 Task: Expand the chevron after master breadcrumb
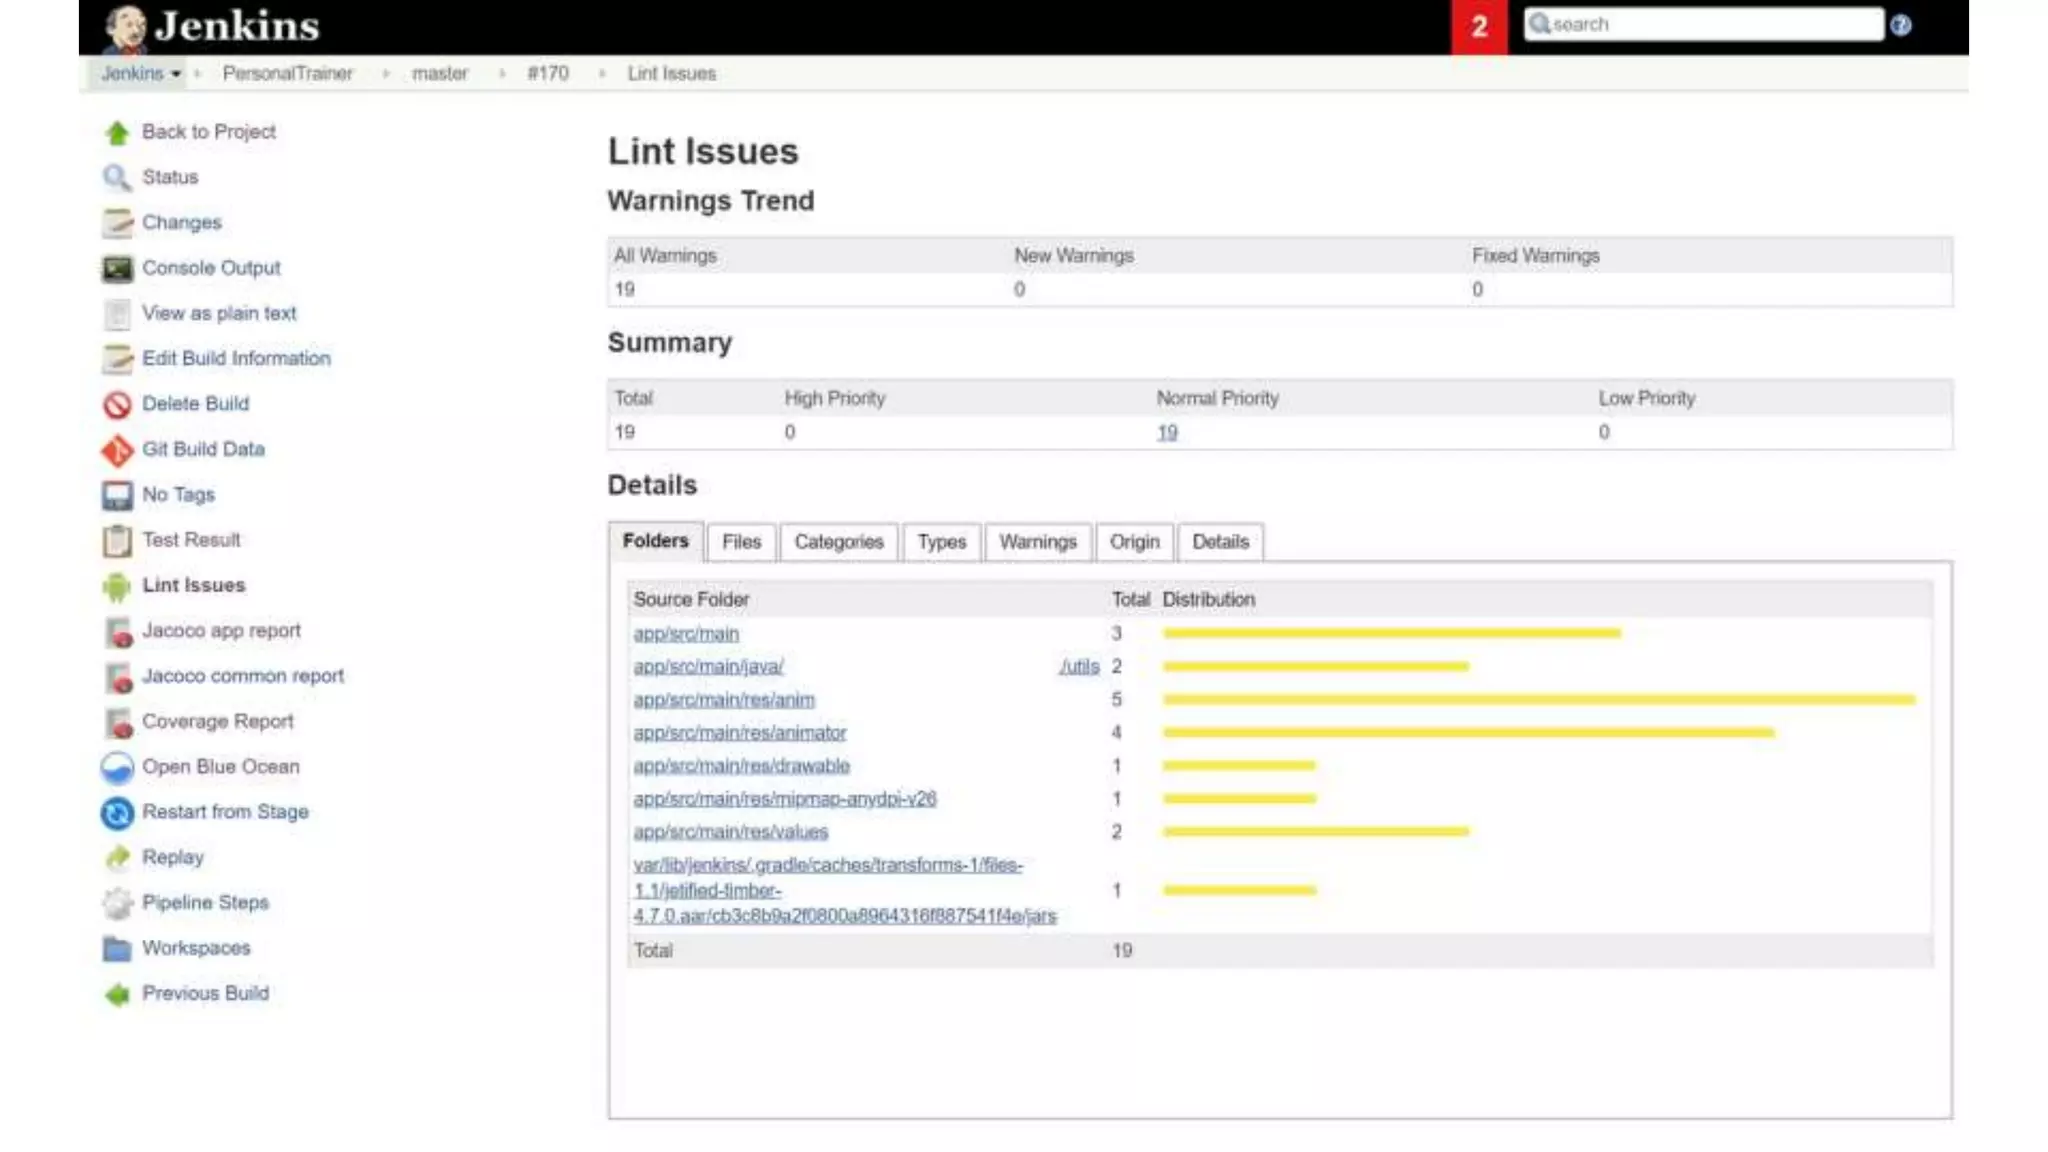(x=502, y=74)
